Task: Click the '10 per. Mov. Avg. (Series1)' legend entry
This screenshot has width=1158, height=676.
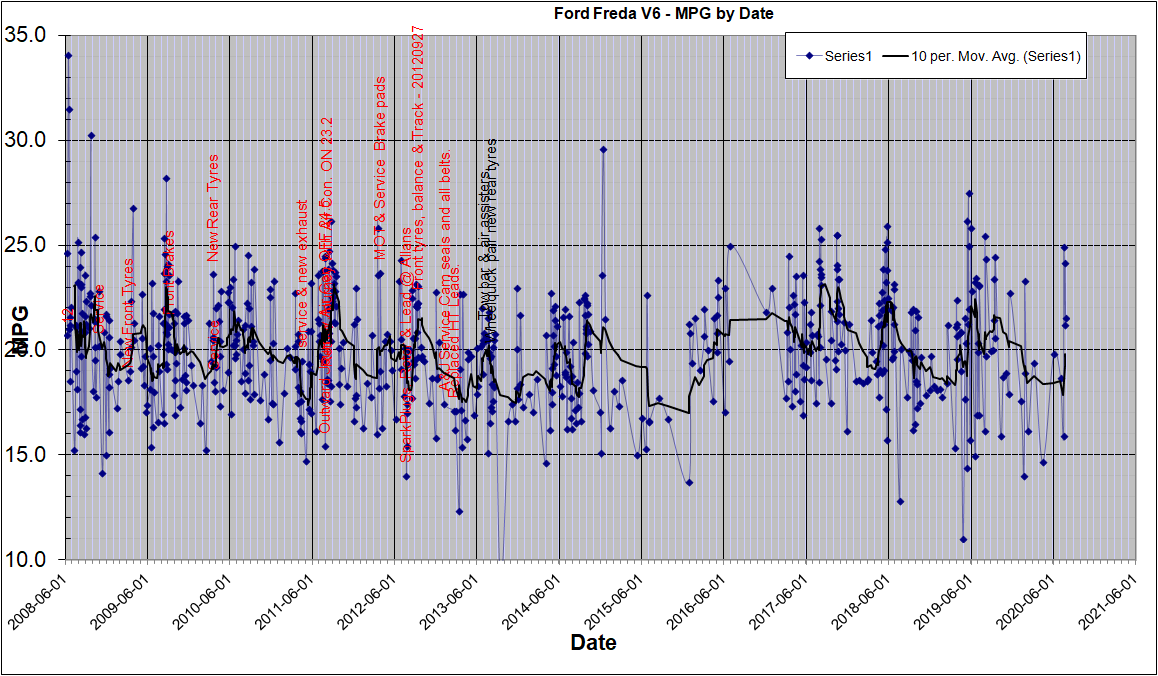Action: pyautogui.click(x=982, y=55)
